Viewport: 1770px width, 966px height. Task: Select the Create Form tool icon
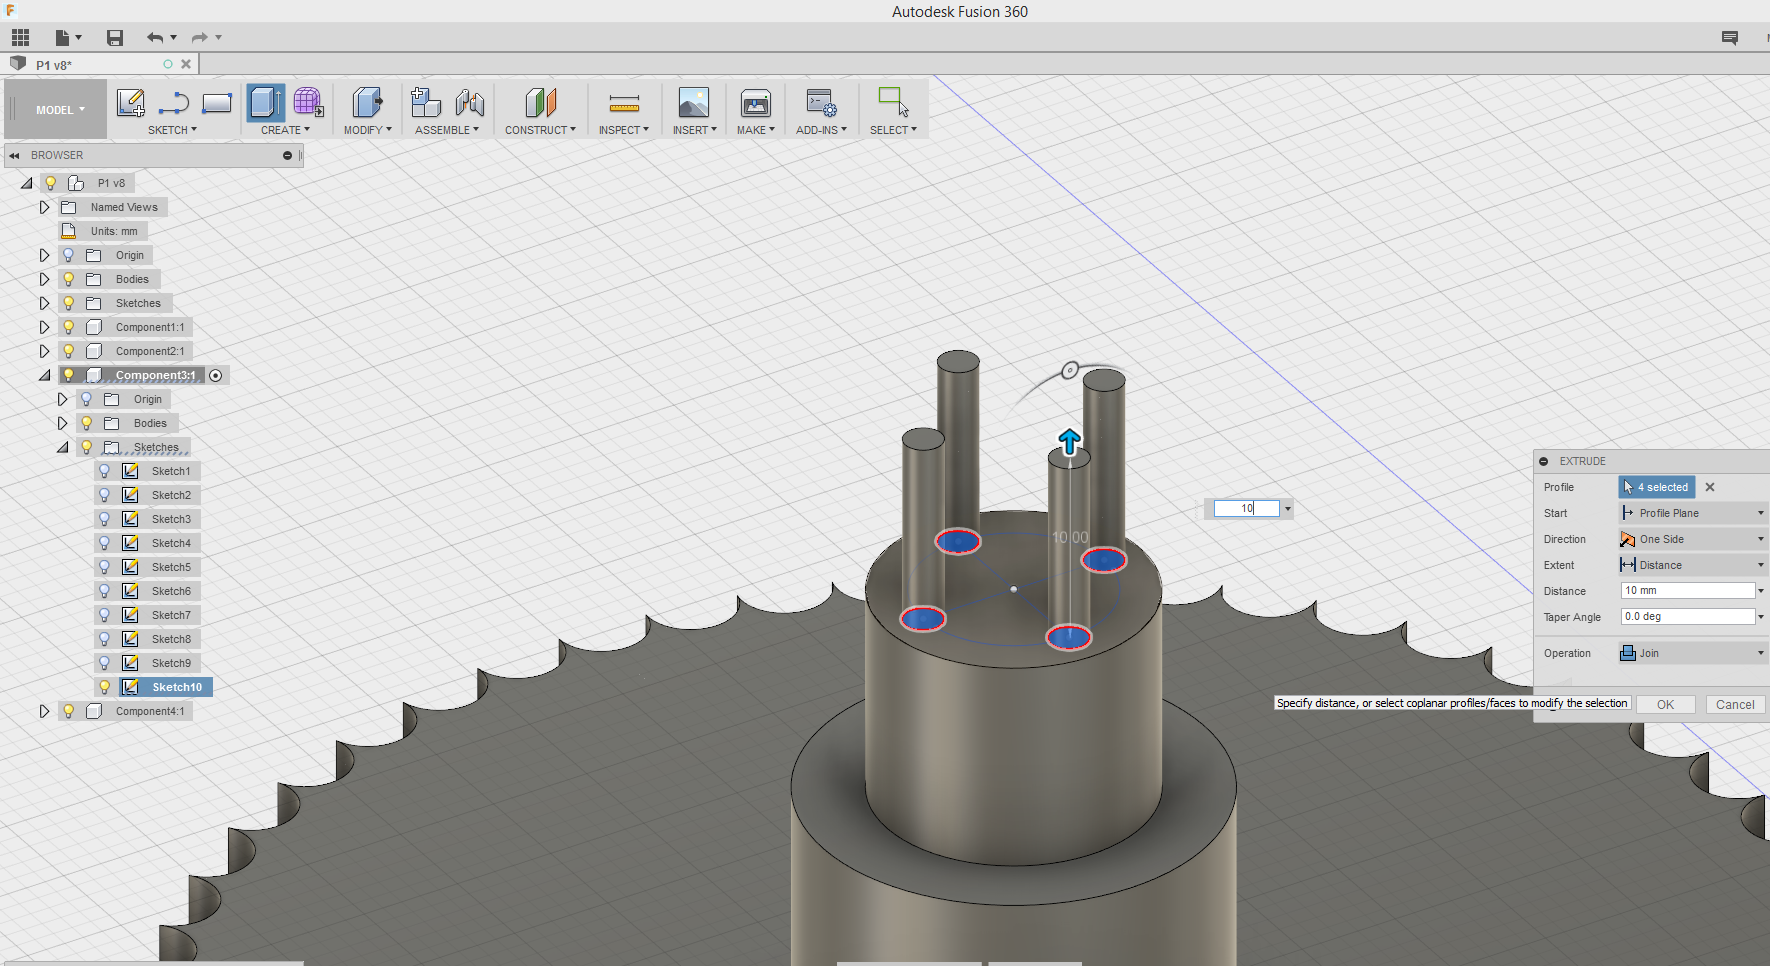[x=308, y=102]
